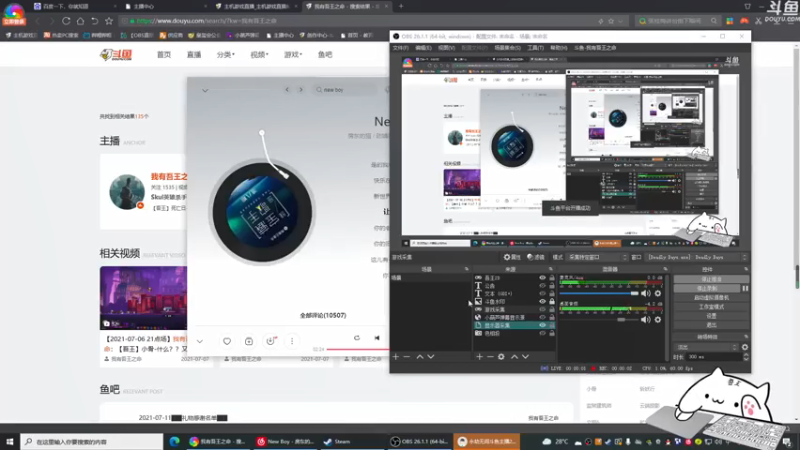Screen dimensions: 800x450
Task: Go back using the browser back arrow
Action: 37,21
